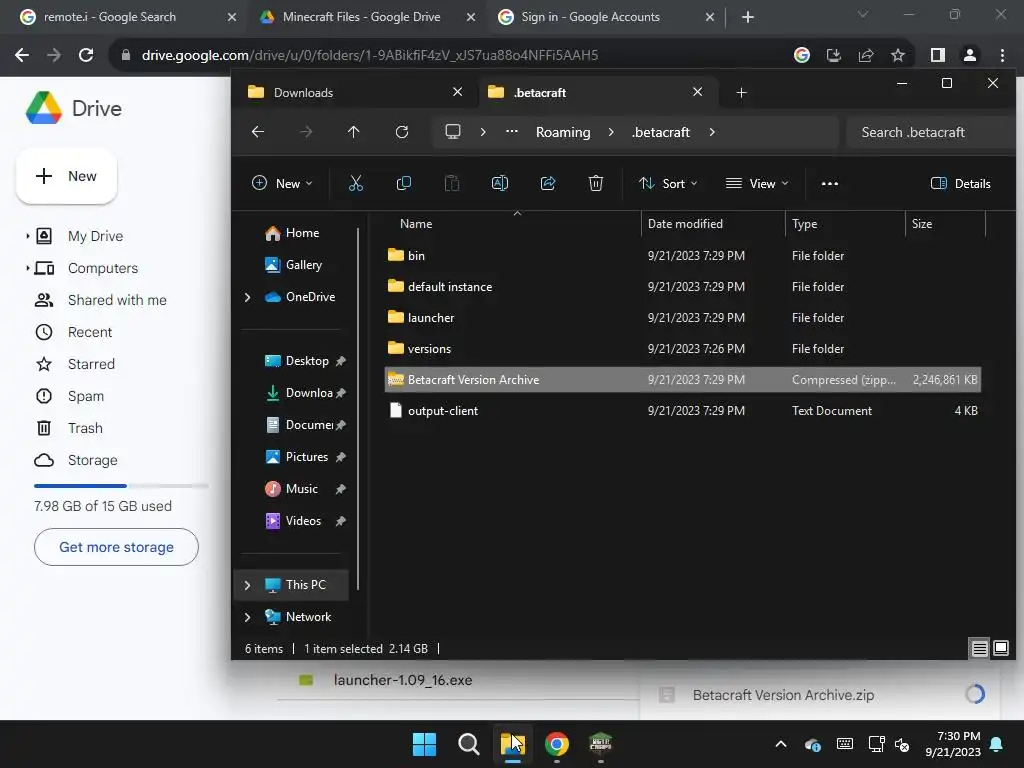This screenshot has height=768, width=1024.
Task: Switch to Sign in Google Accounts tab
Action: pos(606,17)
